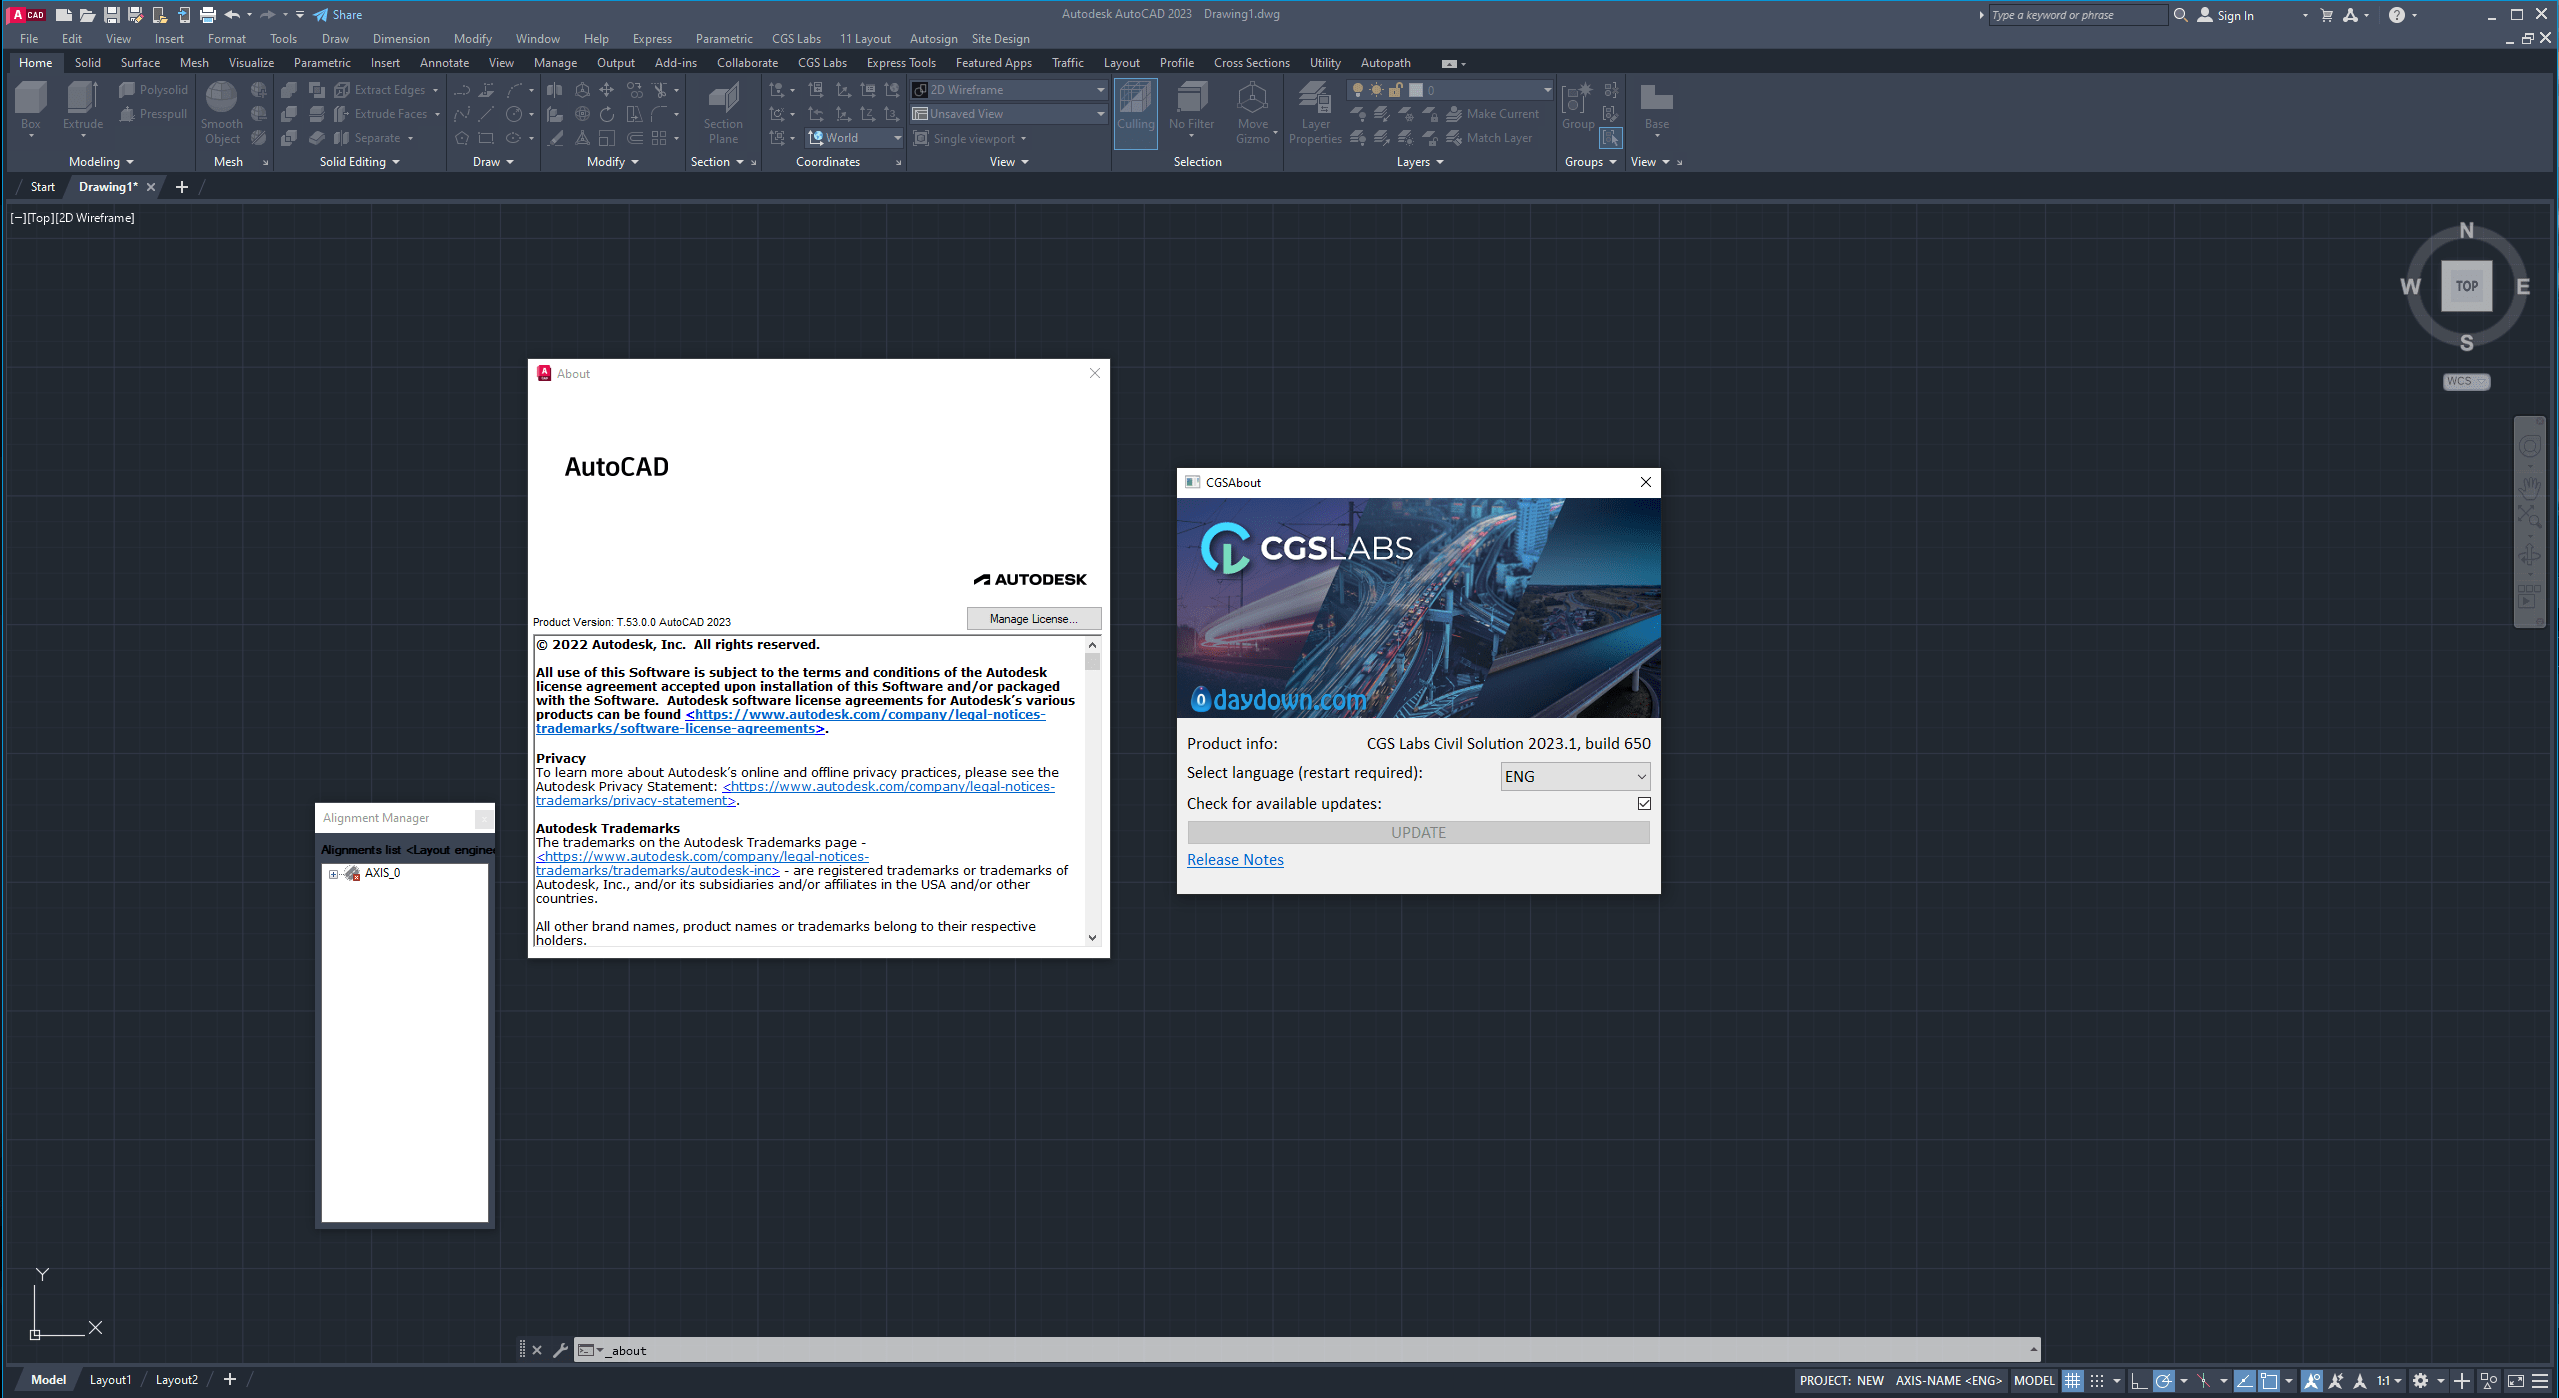Expand the Modeling panel
2559x1398 pixels.
coord(101,162)
